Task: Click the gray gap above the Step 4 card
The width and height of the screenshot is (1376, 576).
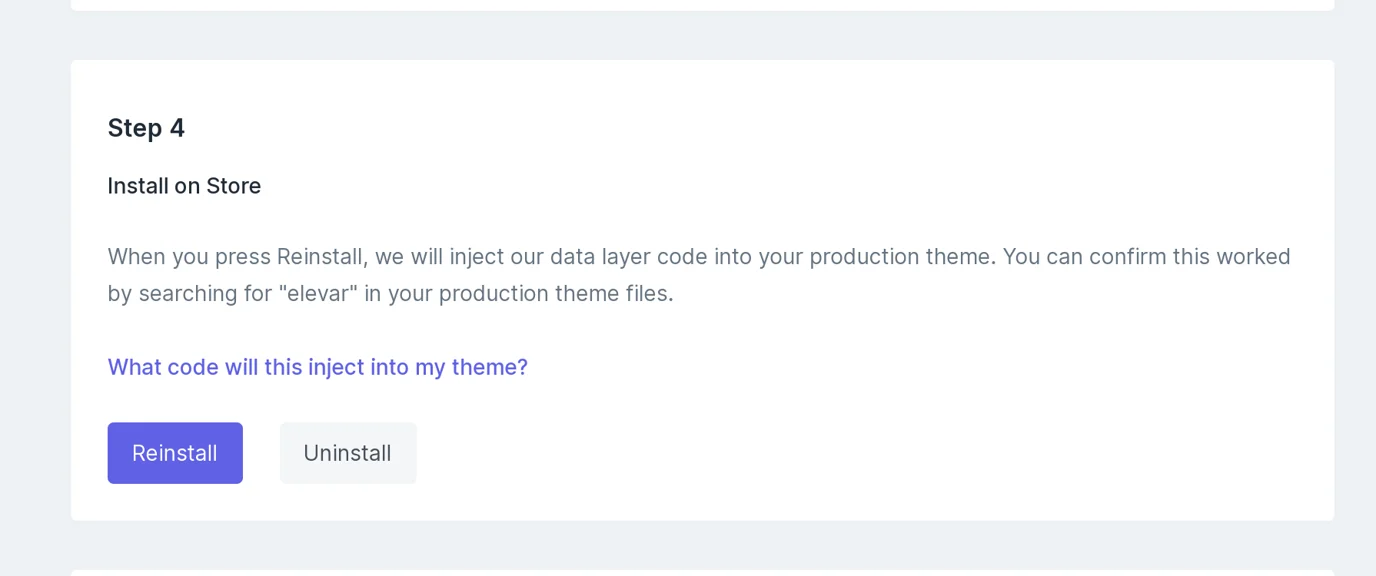Action: (702, 35)
